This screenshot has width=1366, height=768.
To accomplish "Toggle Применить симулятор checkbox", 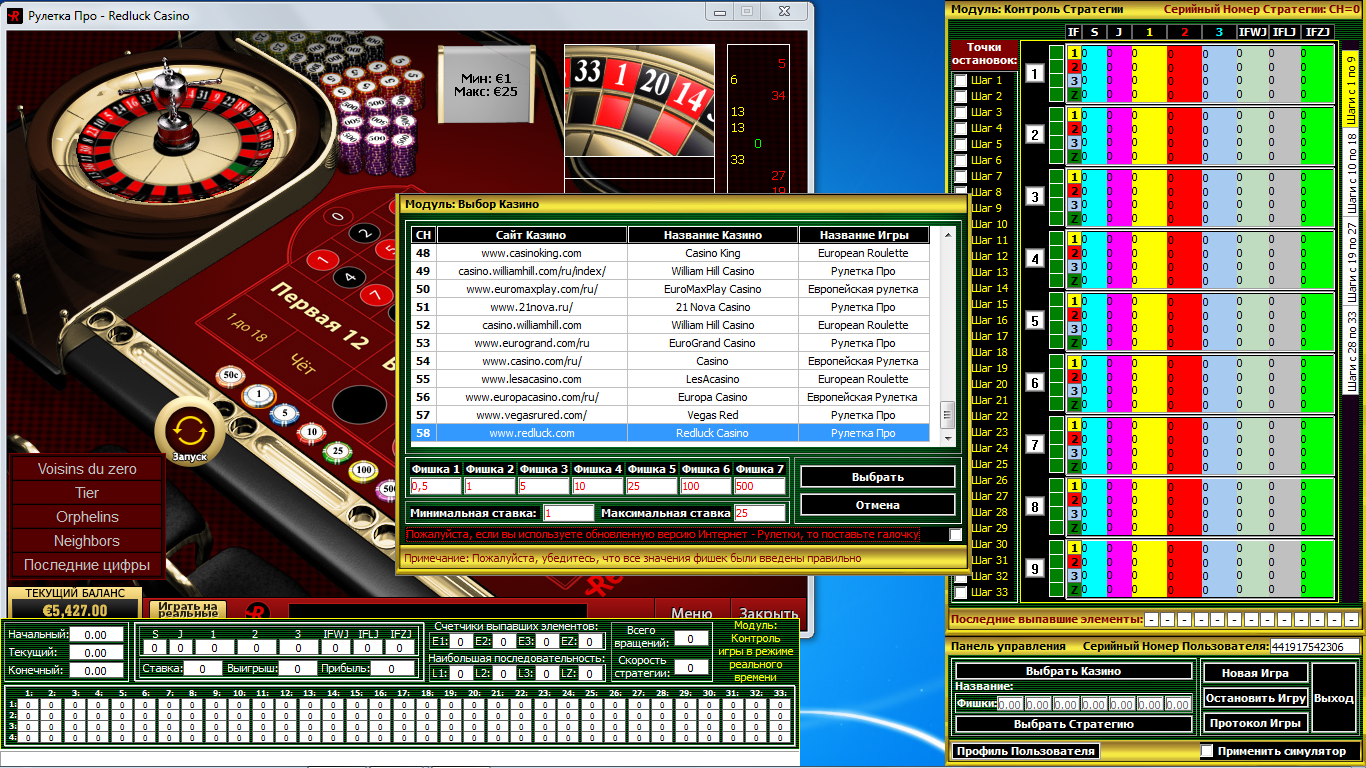I will [x=1207, y=751].
